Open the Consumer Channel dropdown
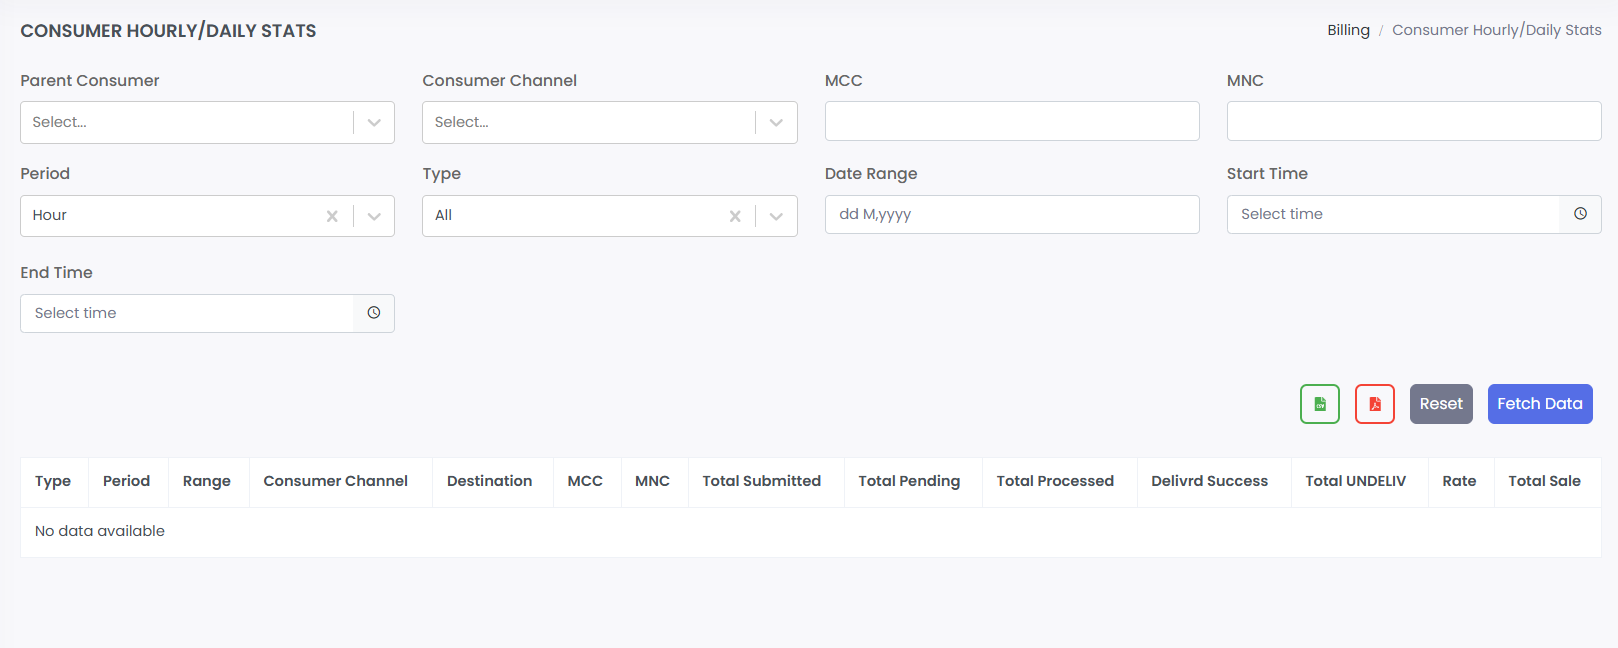Viewport: 1618px width, 648px height. (776, 123)
